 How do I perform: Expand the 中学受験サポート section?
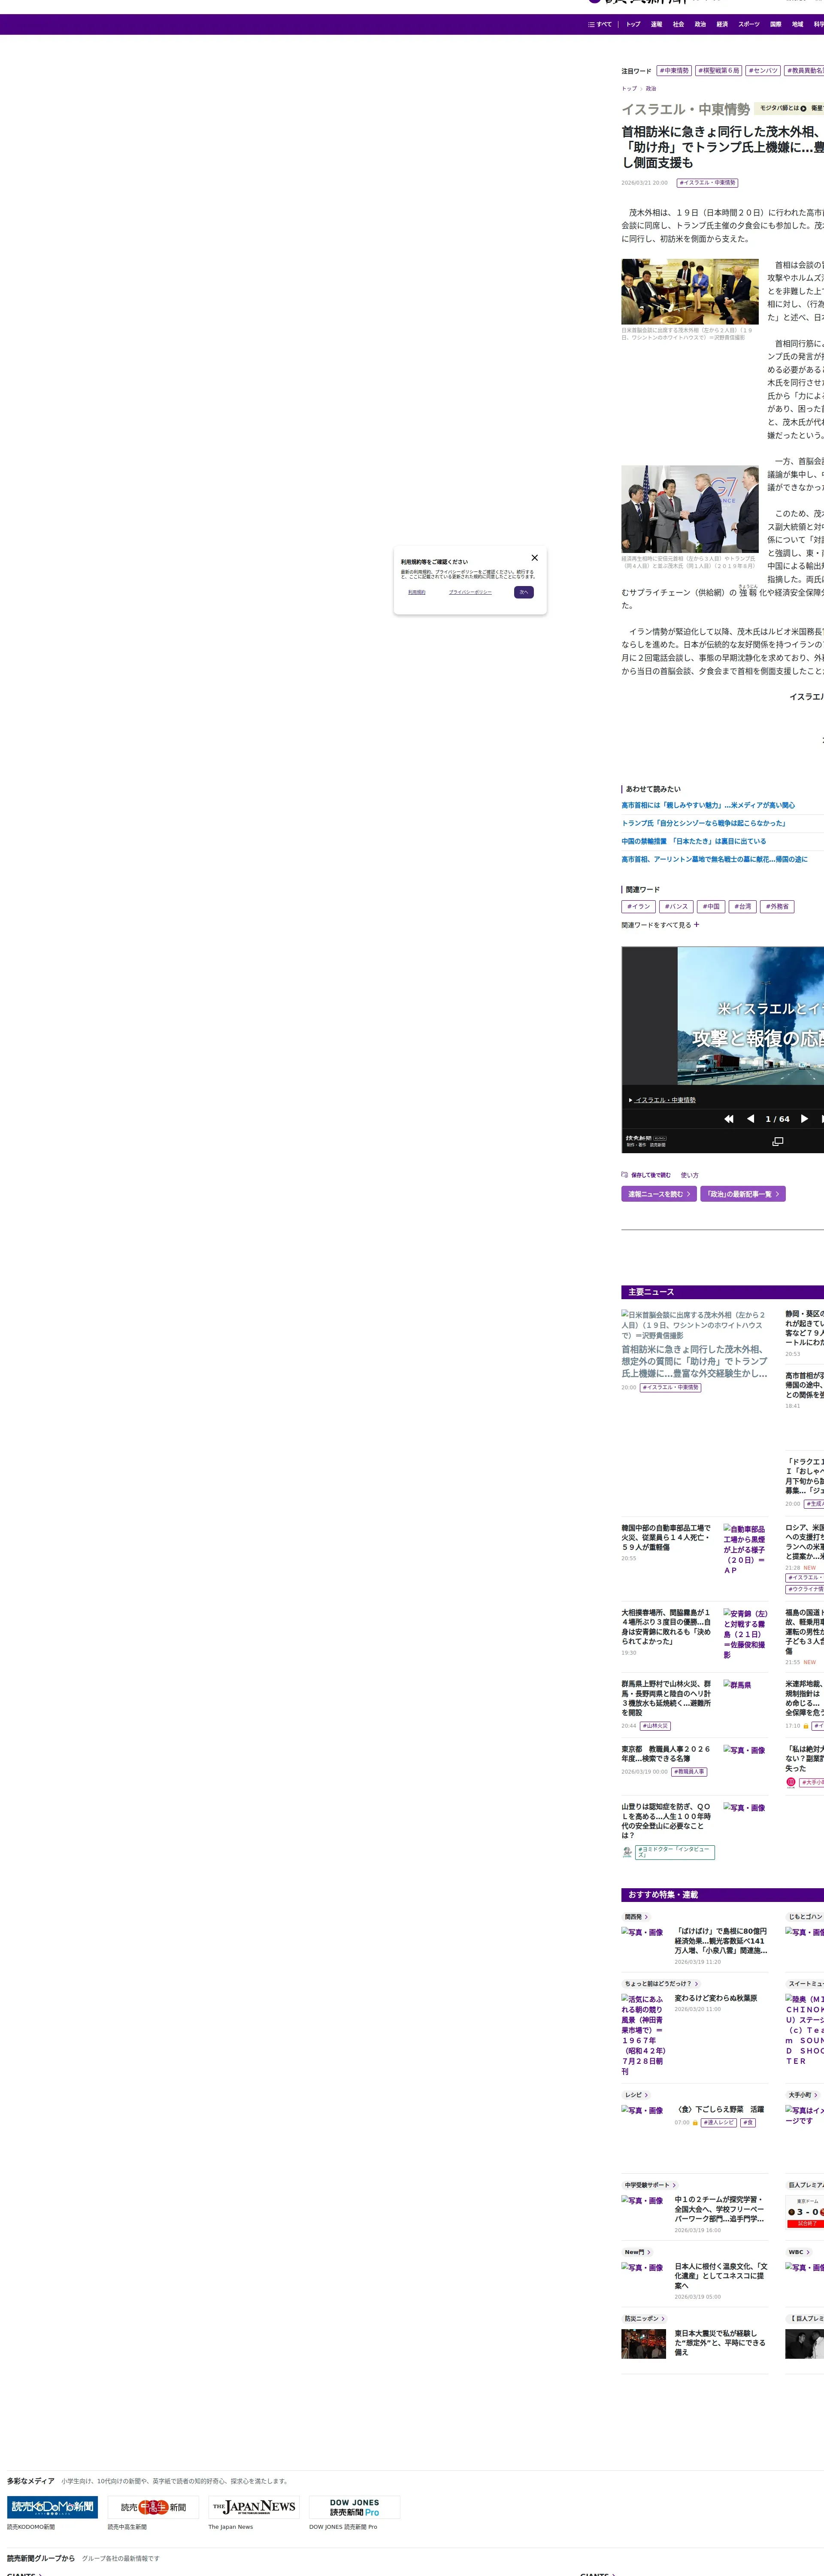[x=650, y=2185]
